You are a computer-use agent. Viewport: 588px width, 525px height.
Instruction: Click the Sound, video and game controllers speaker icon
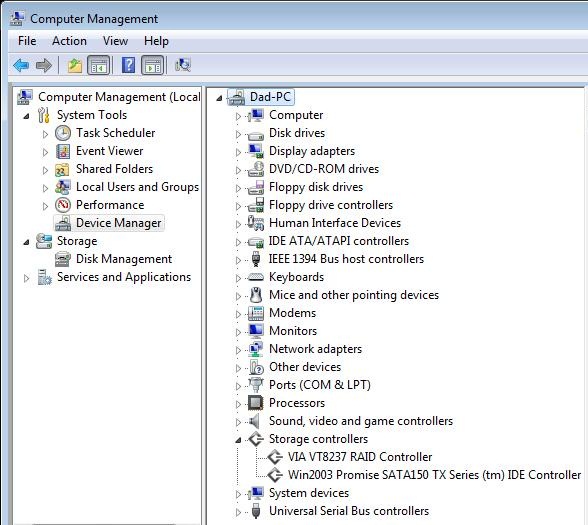[x=255, y=421]
